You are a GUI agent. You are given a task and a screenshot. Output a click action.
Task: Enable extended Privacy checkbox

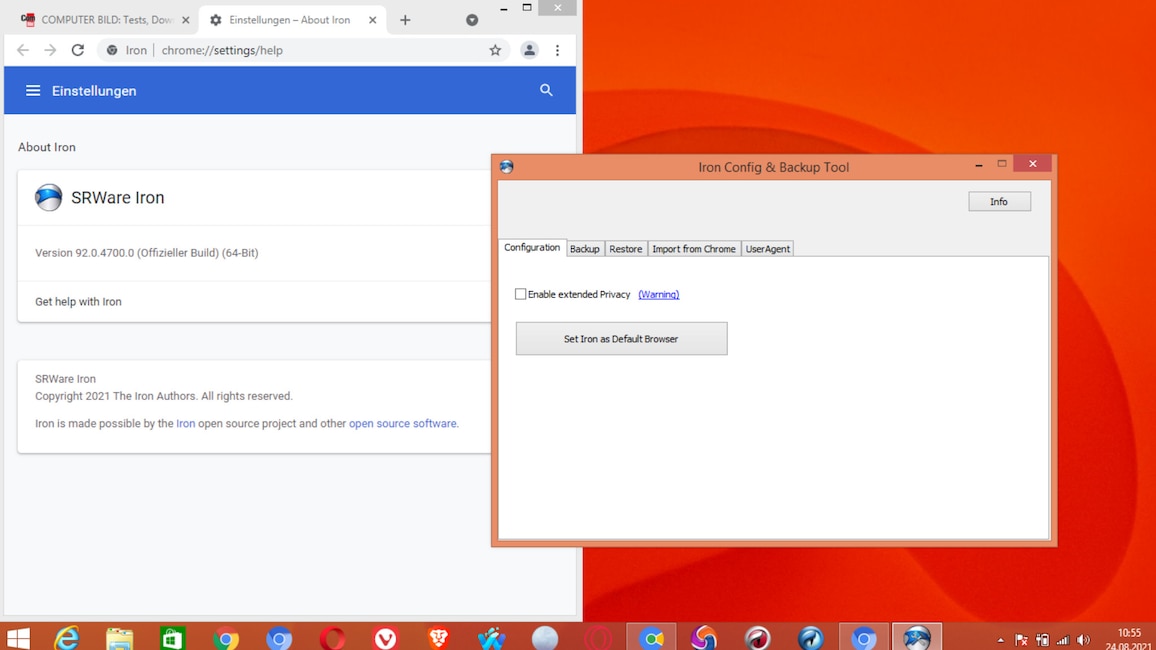(x=520, y=294)
